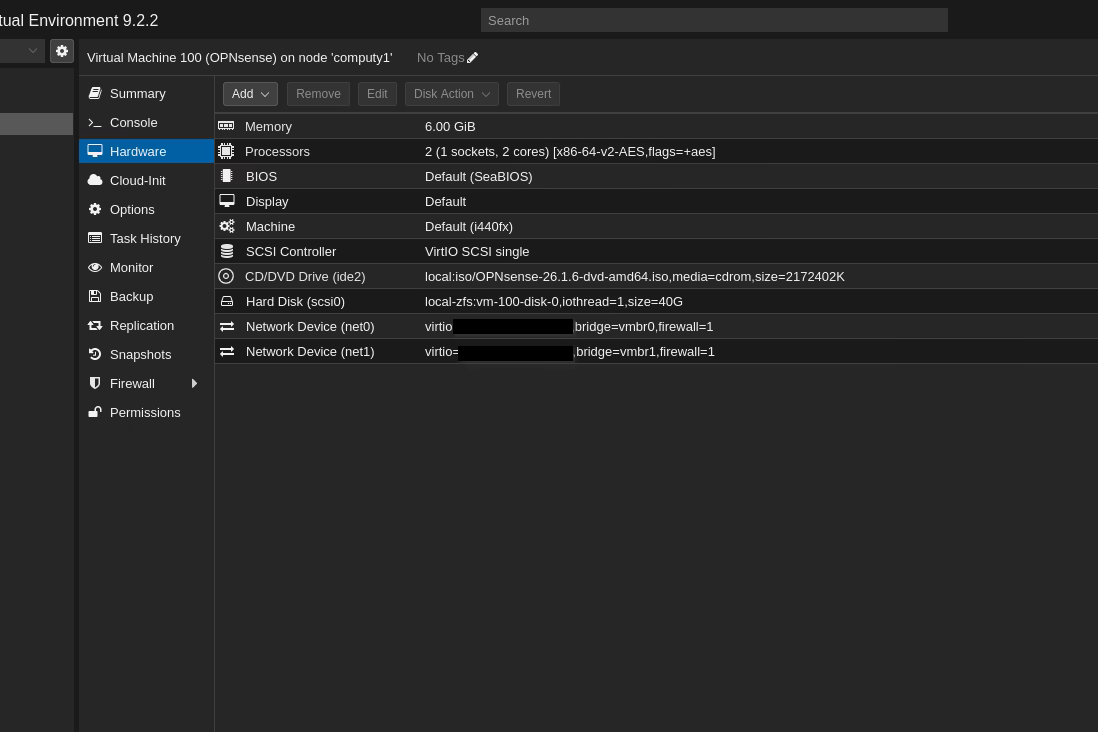Click the Permissions unlock icon

tap(95, 412)
